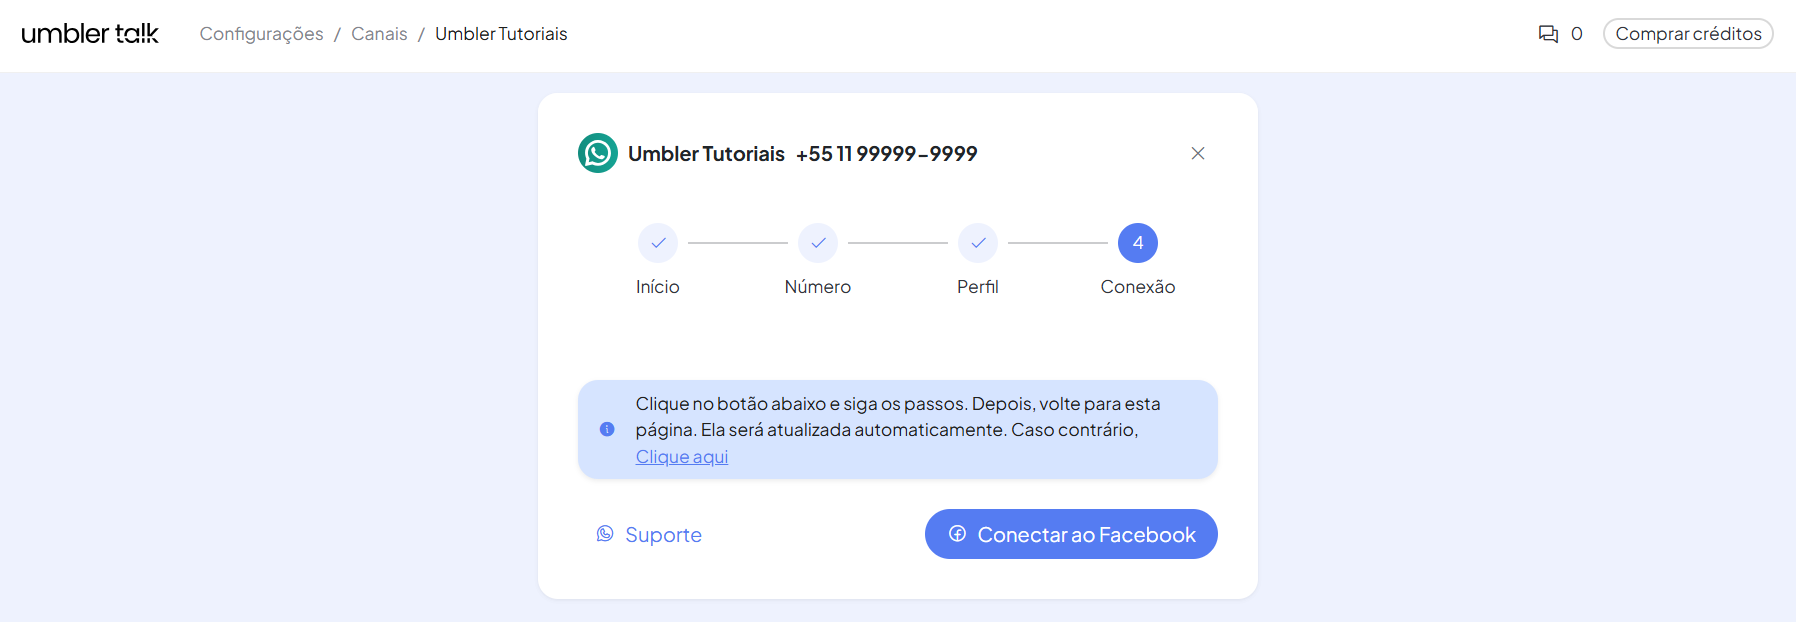1796x622 pixels.
Task: Close the channel setup card
Action: 1197,153
